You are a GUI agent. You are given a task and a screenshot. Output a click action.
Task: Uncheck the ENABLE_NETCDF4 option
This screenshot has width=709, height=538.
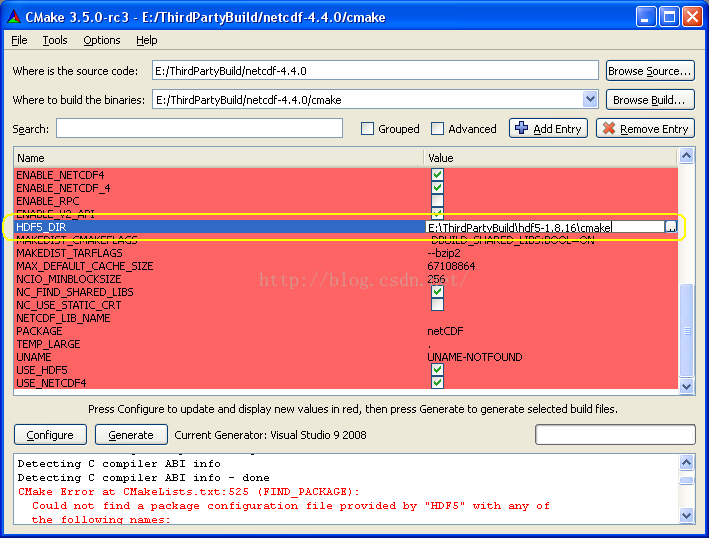437,175
